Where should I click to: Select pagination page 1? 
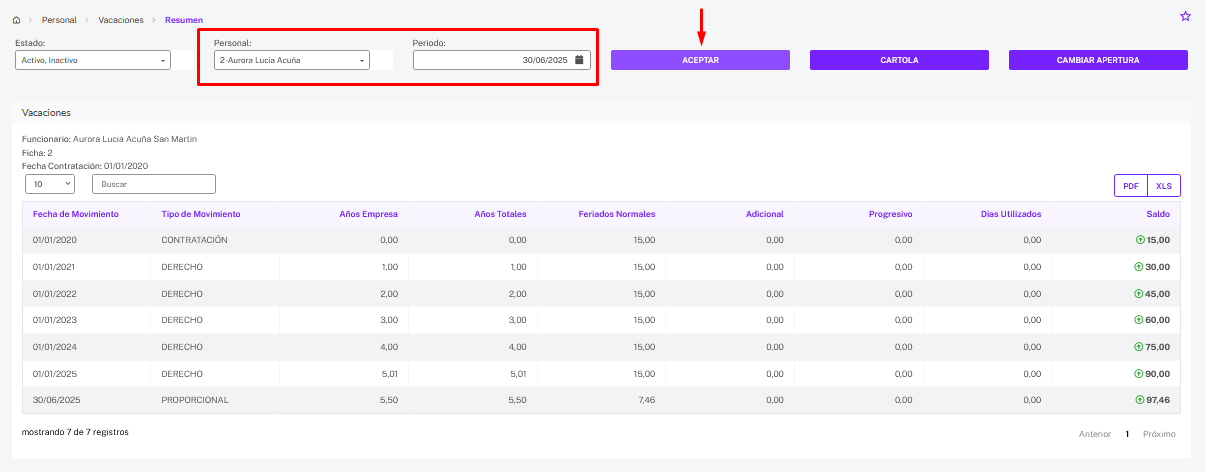click(x=1127, y=434)
